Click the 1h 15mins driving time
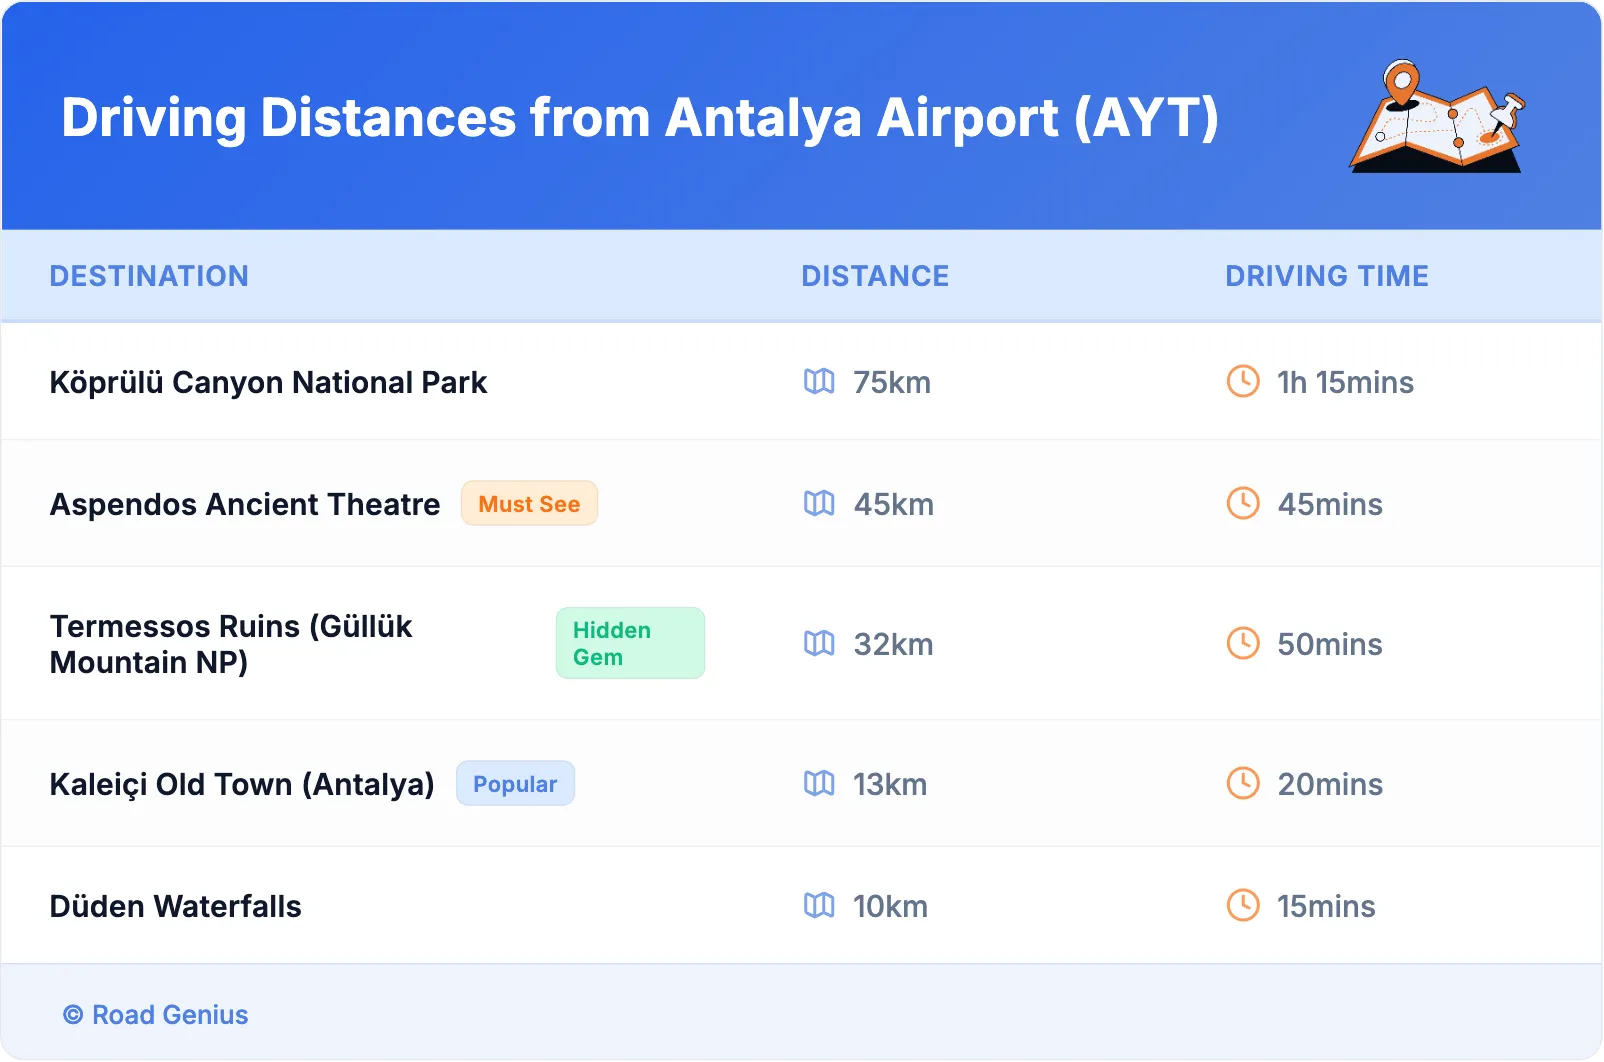This screenshot has height=1062, width=1604. tap(1345, 382)
